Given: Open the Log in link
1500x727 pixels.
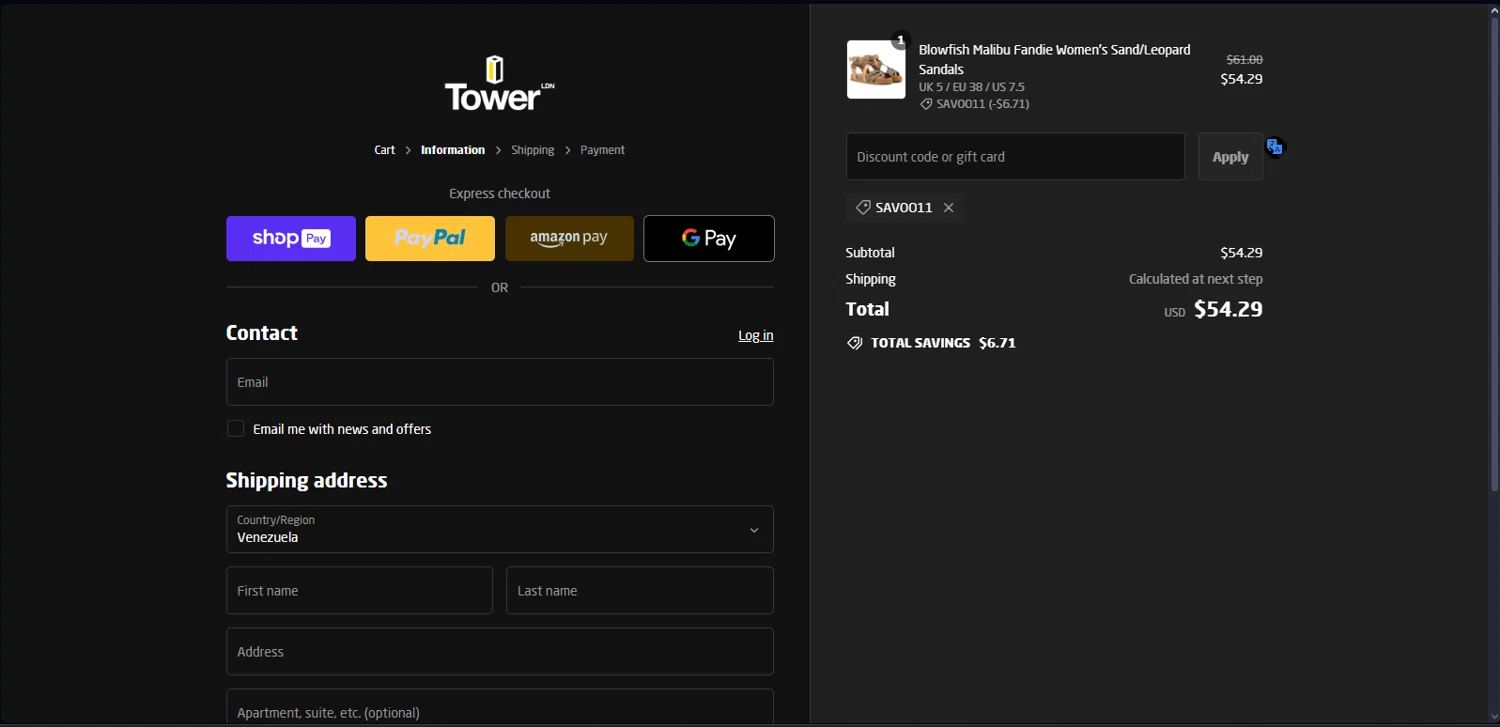Looking at the screenshot, I should [755, 335].
